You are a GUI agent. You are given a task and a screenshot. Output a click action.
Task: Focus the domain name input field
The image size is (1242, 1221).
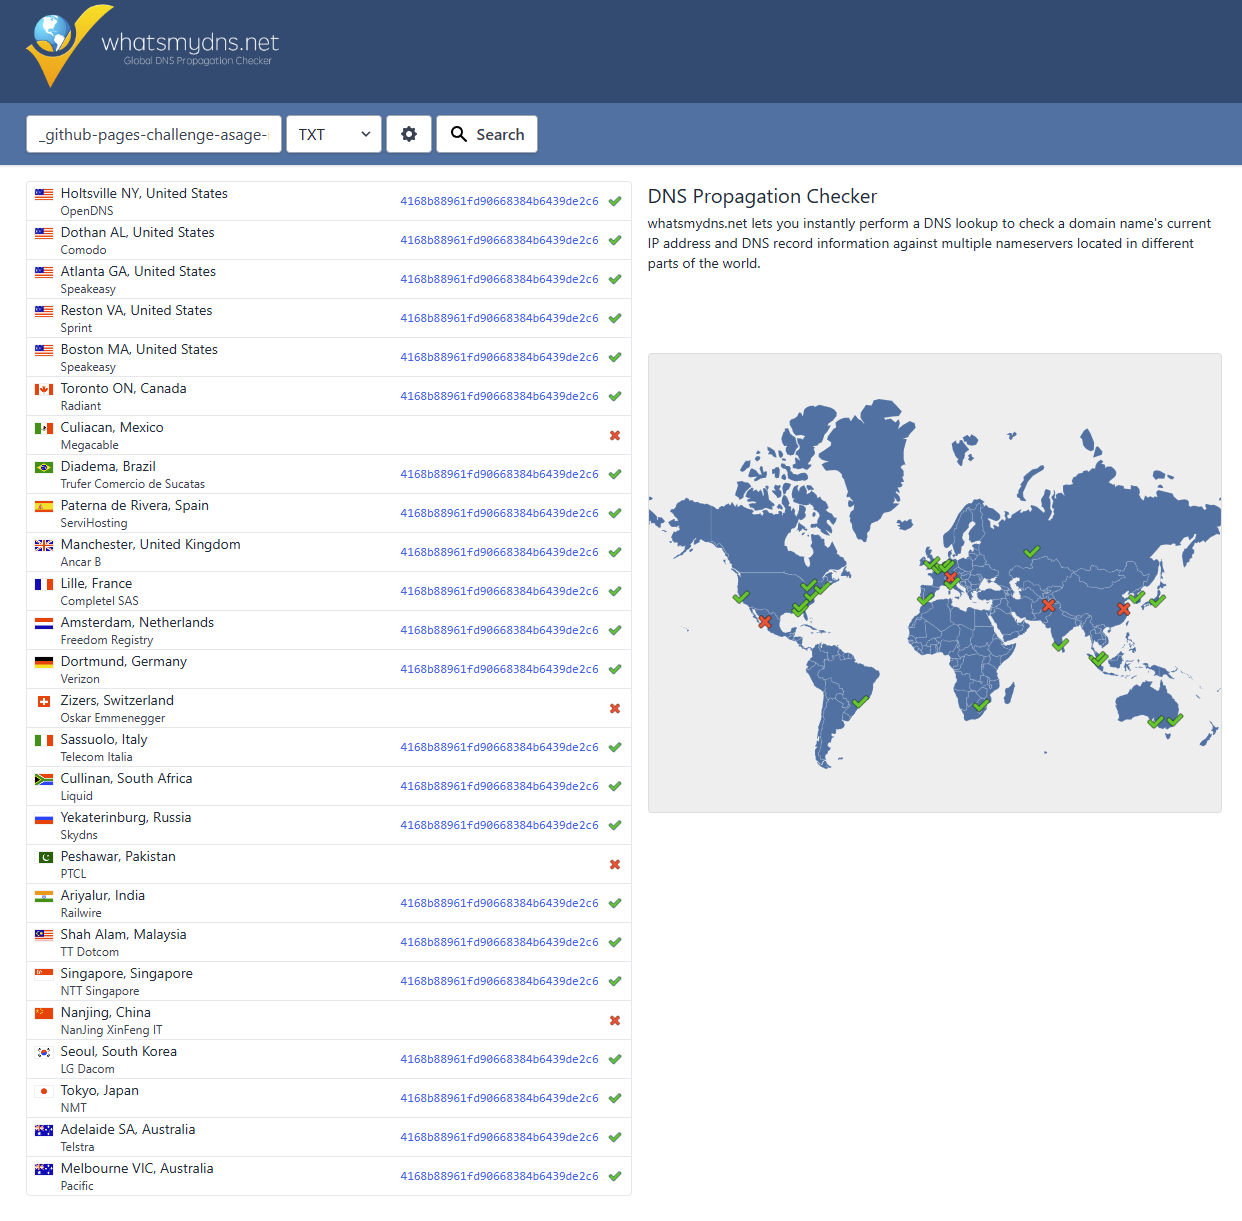[154, 134]
